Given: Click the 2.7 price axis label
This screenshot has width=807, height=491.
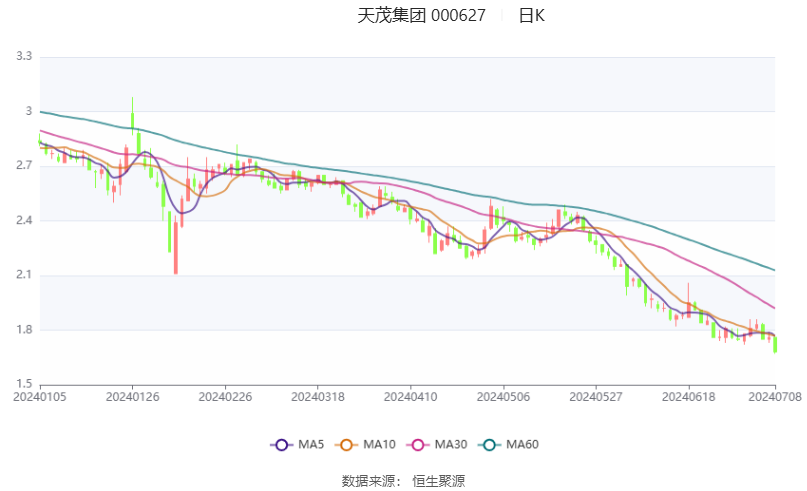Looking at the screenshot, I should point(24,166).
